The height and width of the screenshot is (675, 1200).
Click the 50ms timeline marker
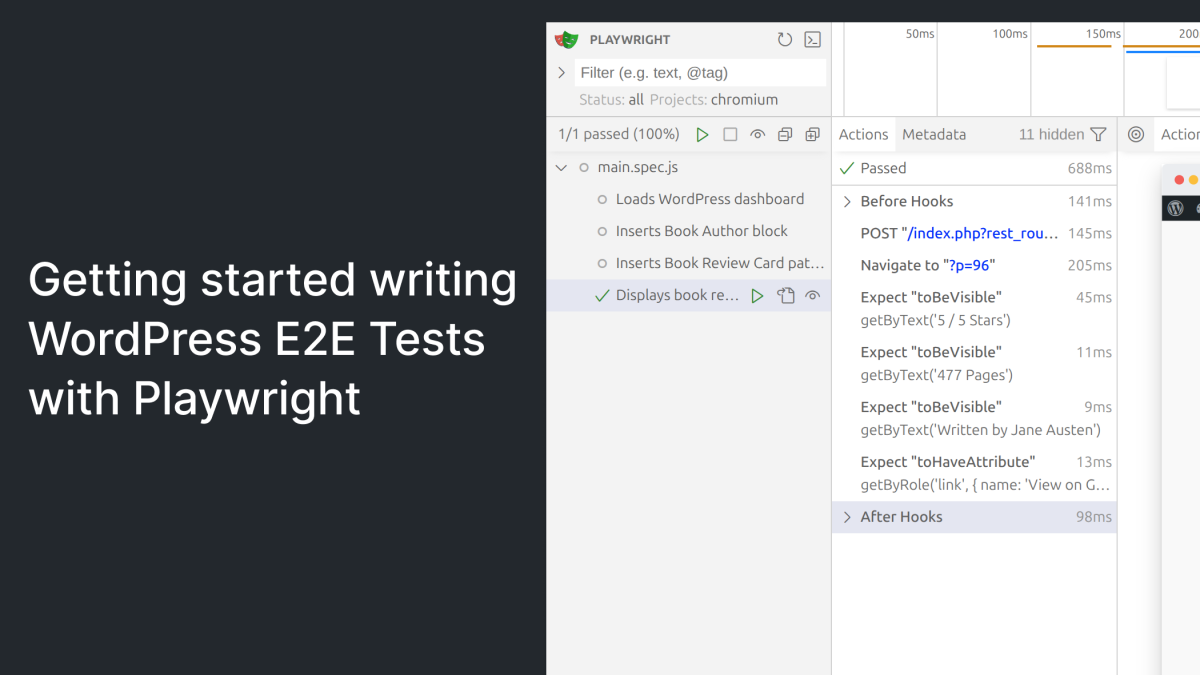tap(920, 34)
